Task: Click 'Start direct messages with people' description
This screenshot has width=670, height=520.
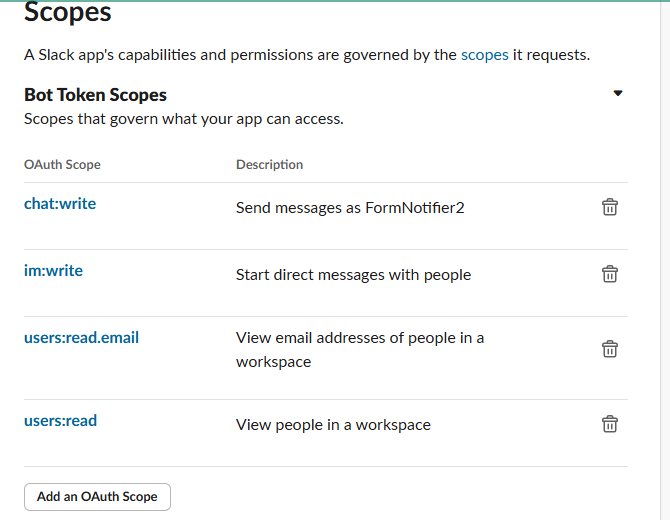Action: (x=353, y=275)
